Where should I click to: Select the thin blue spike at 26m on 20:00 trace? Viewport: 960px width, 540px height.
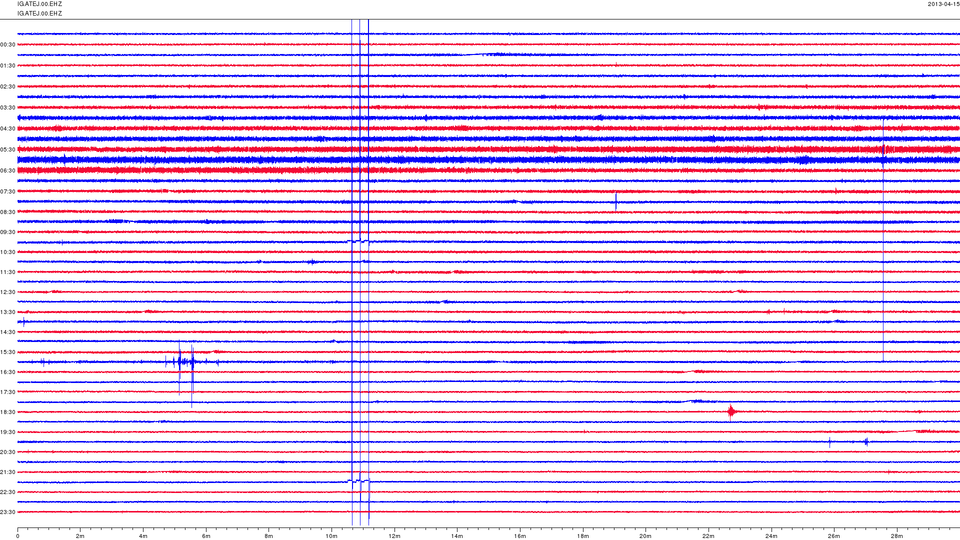830,442
